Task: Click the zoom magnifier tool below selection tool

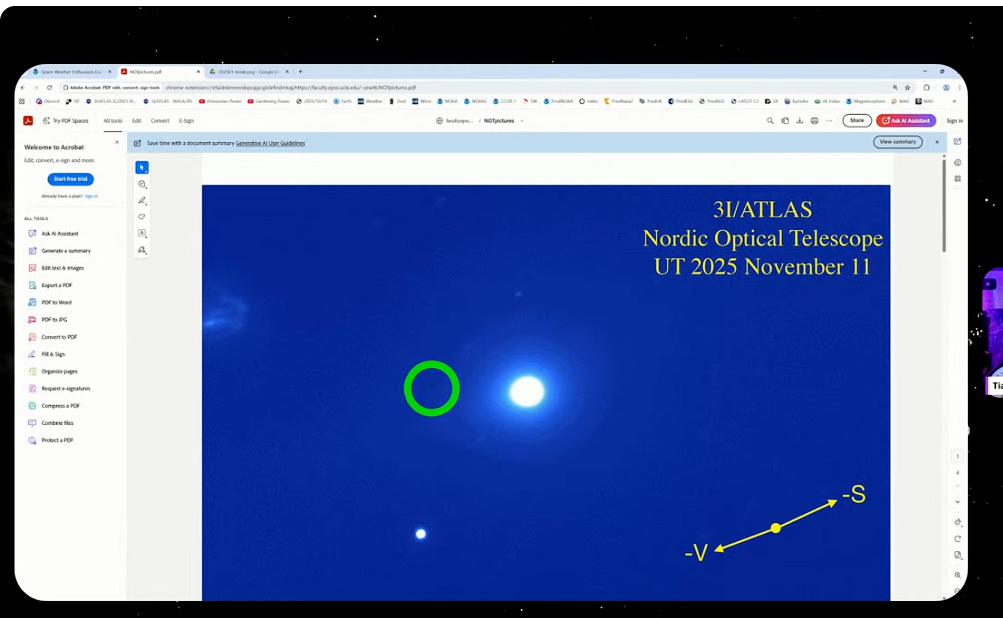Action: pyautogui.click(x=142, y=184)
